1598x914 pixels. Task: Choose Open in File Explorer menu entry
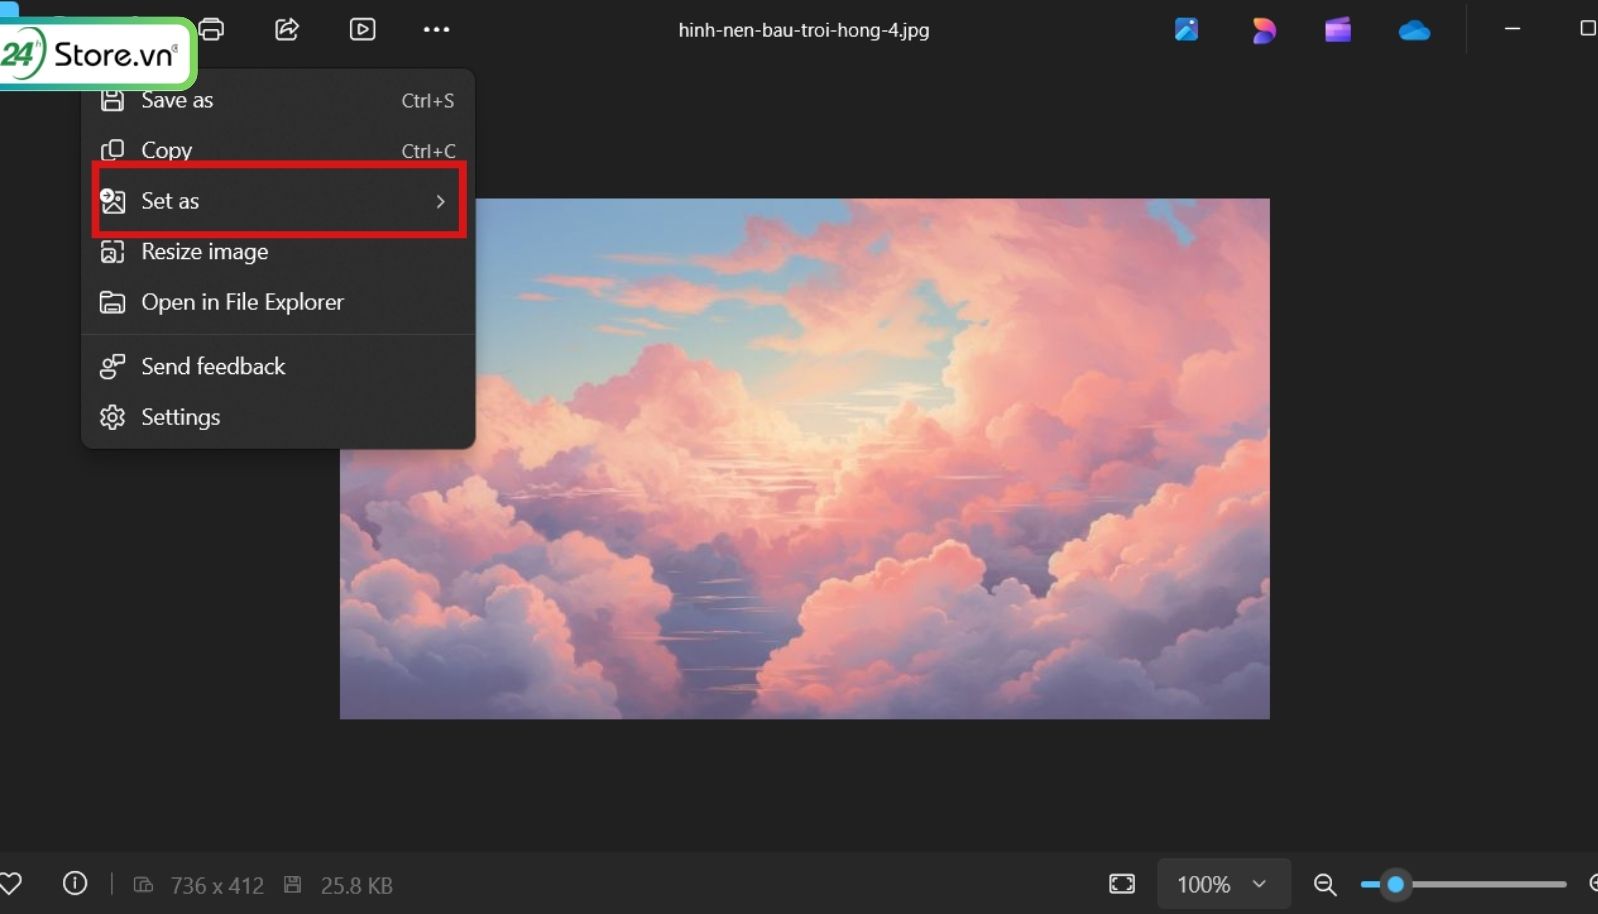[x=242, y=302]
